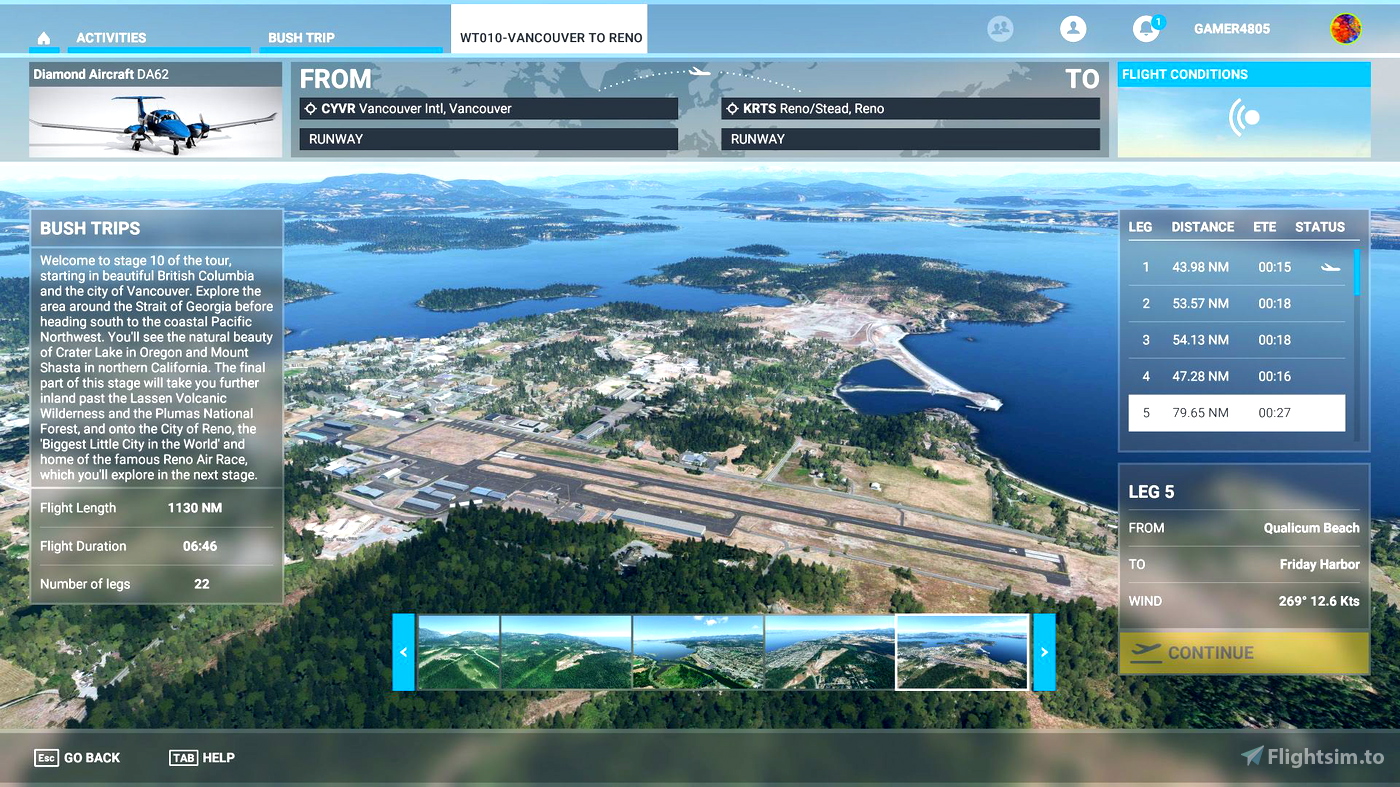The image size is (1400, 787).
Task: Select the third thumbnail showing the bay
Action: pyautogui.click(x=698, y=652)
